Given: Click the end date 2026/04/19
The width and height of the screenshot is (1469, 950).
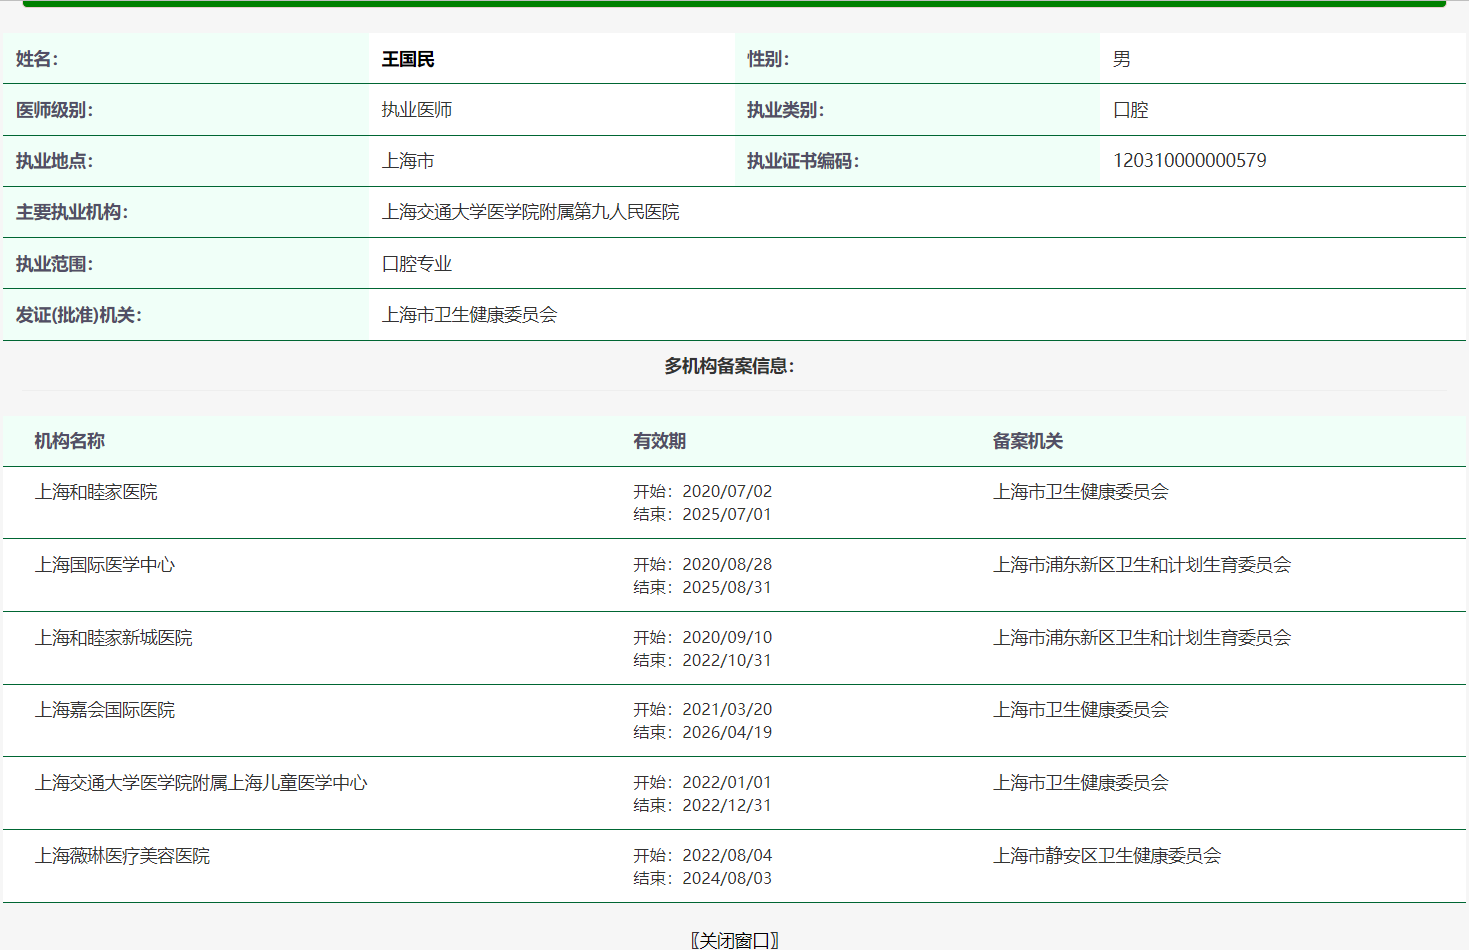Looking at the screenshot, I should tap(727, 732).
